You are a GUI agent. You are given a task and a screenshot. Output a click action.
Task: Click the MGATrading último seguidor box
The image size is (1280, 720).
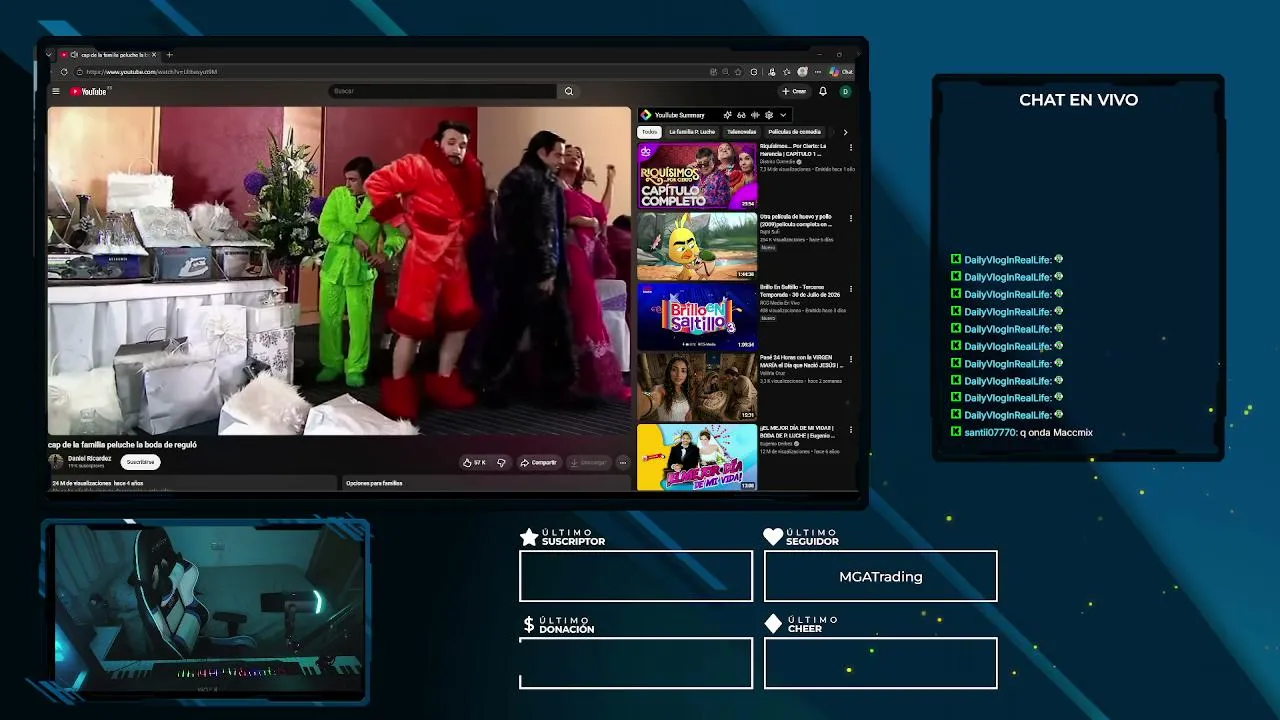tap(881, 576)
